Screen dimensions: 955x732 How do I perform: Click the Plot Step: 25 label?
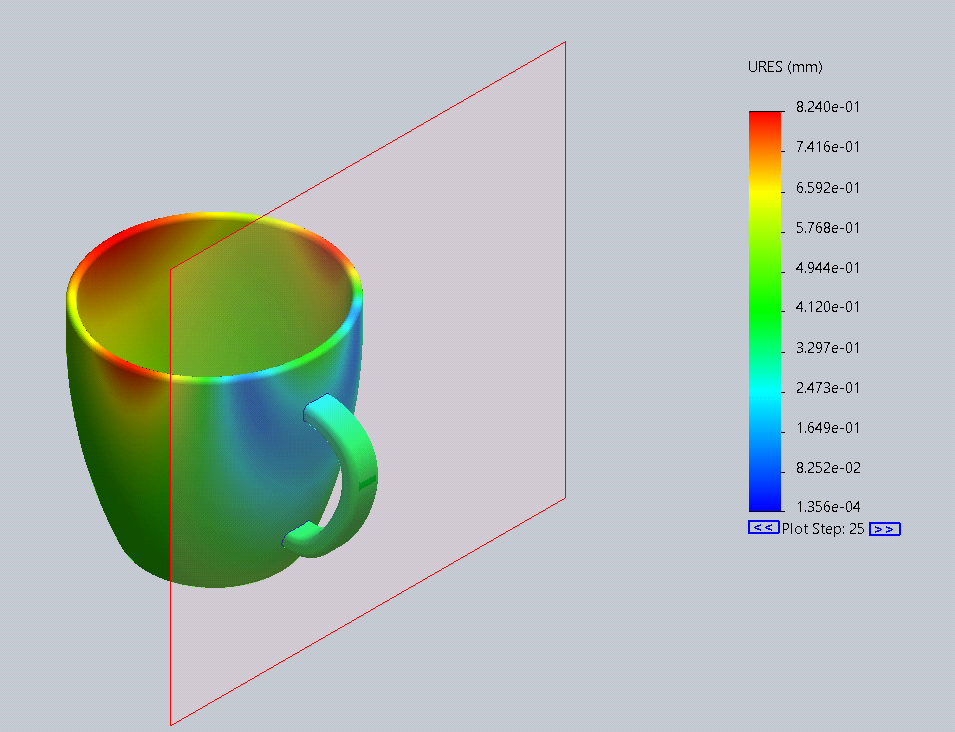pos(823,529)
